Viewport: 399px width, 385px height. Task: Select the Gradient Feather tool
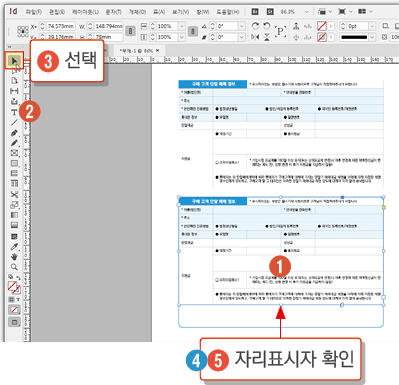pos(14,225)
